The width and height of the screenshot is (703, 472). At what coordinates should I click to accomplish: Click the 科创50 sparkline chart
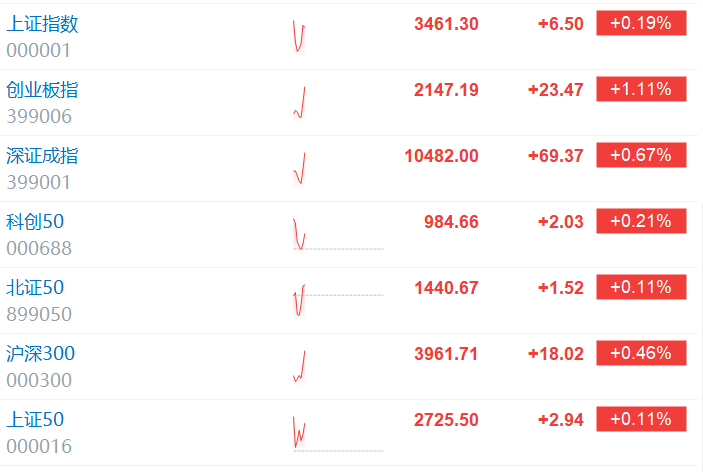[x=338, y=234]
